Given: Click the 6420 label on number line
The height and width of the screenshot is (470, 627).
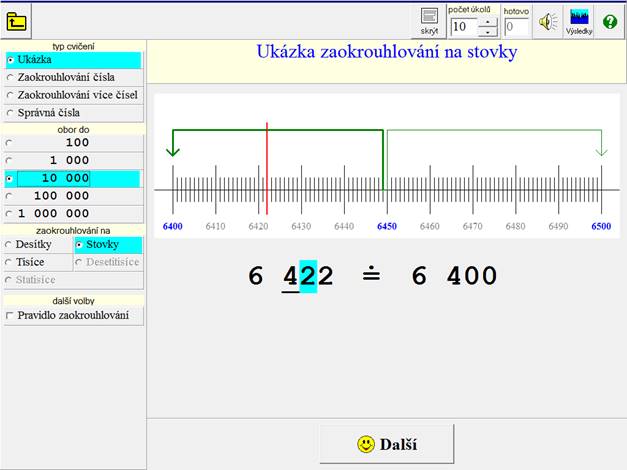Looking at the screenshot, I should tap(258, 226).
